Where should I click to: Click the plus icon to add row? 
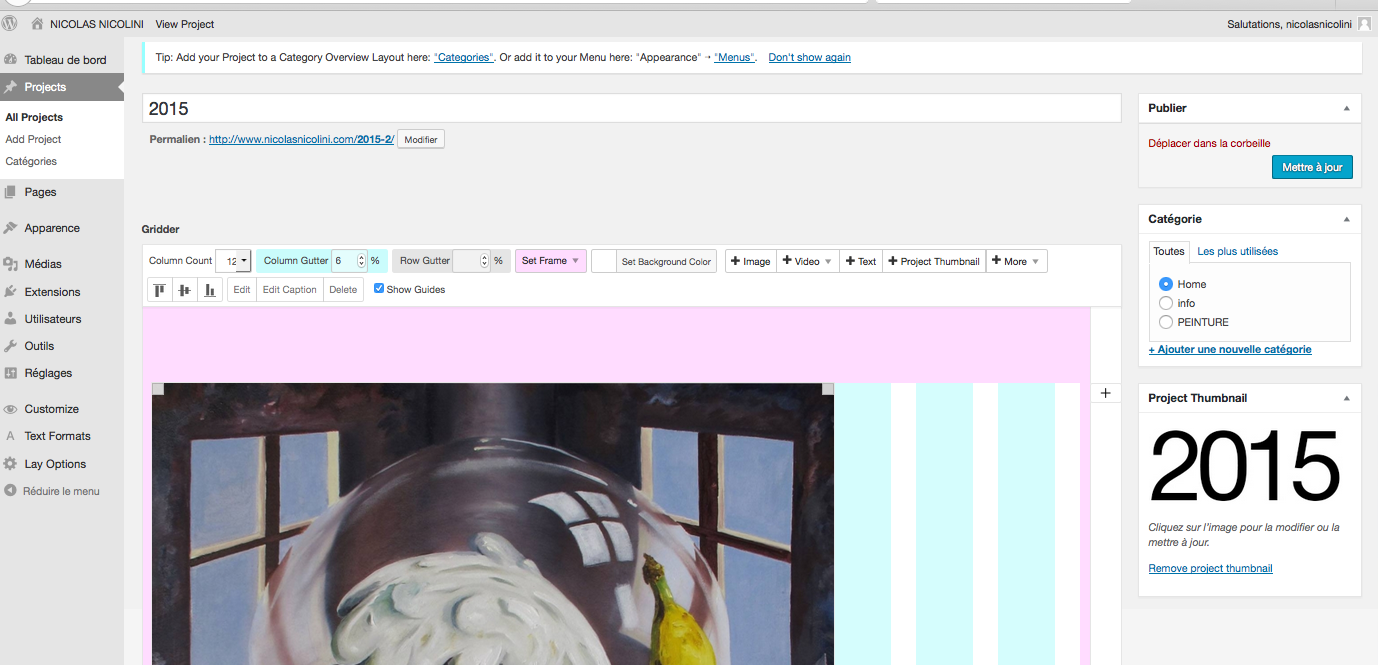click(1105, 393)
